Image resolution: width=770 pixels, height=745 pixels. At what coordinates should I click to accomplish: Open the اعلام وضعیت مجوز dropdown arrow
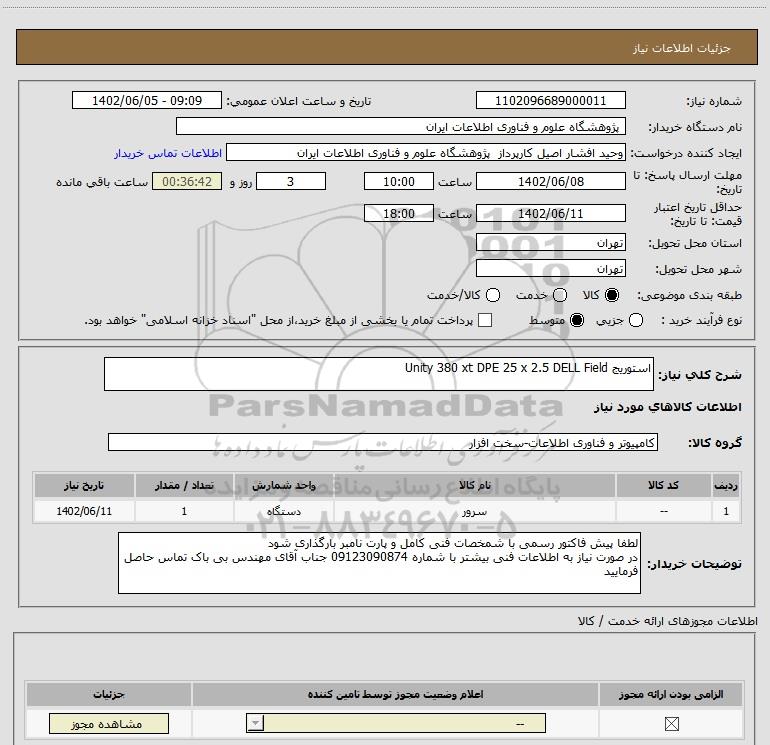tap(255, 723)
